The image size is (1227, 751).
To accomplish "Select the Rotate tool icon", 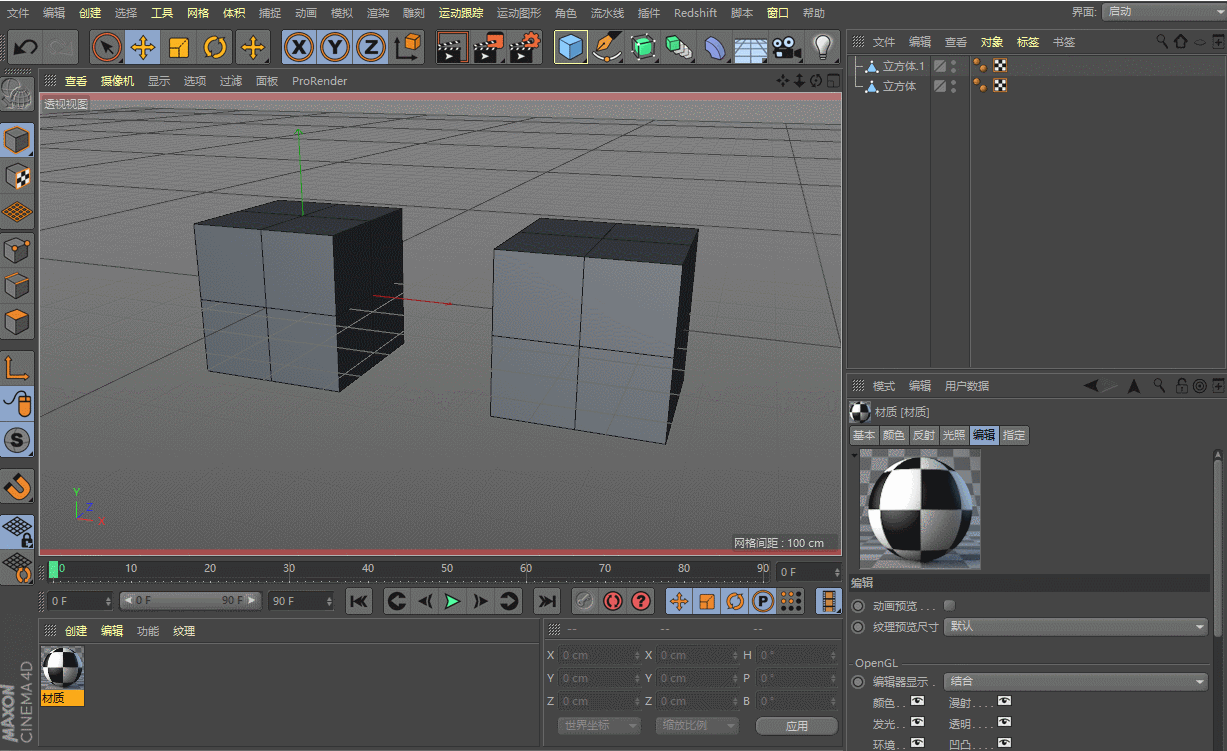I will click(x=215, y=47).
